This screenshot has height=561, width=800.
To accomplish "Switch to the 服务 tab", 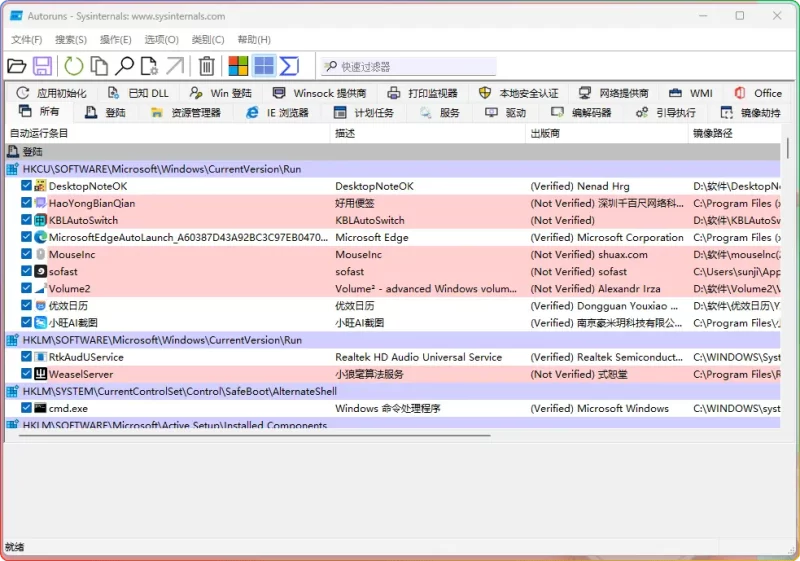I will click(440, 113).
